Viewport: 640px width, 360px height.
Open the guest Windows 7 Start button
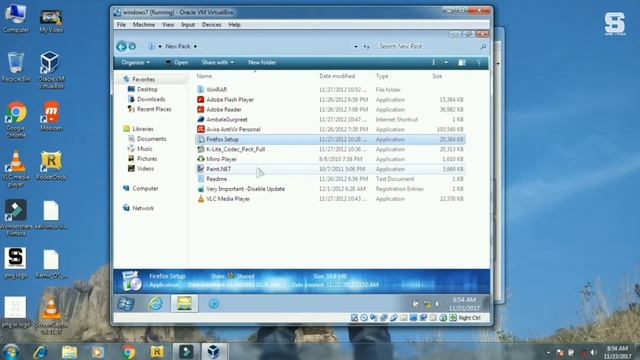(126, 304)
